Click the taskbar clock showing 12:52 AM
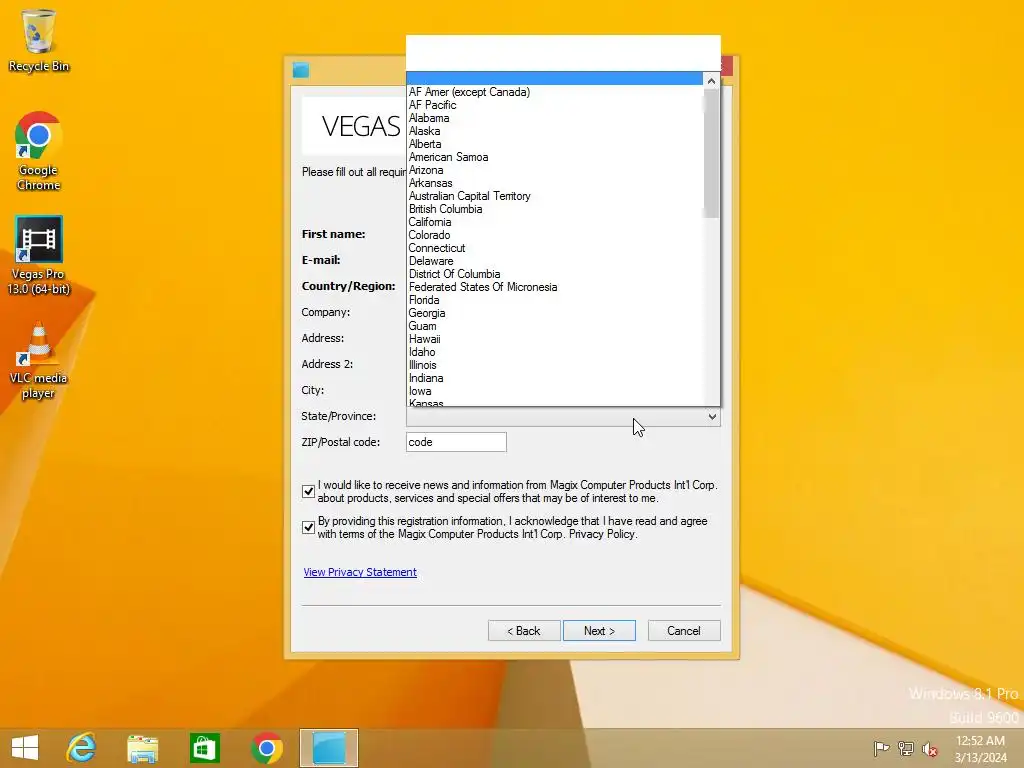The width and height of the screenshot is (1024, 768). point(980,748)
